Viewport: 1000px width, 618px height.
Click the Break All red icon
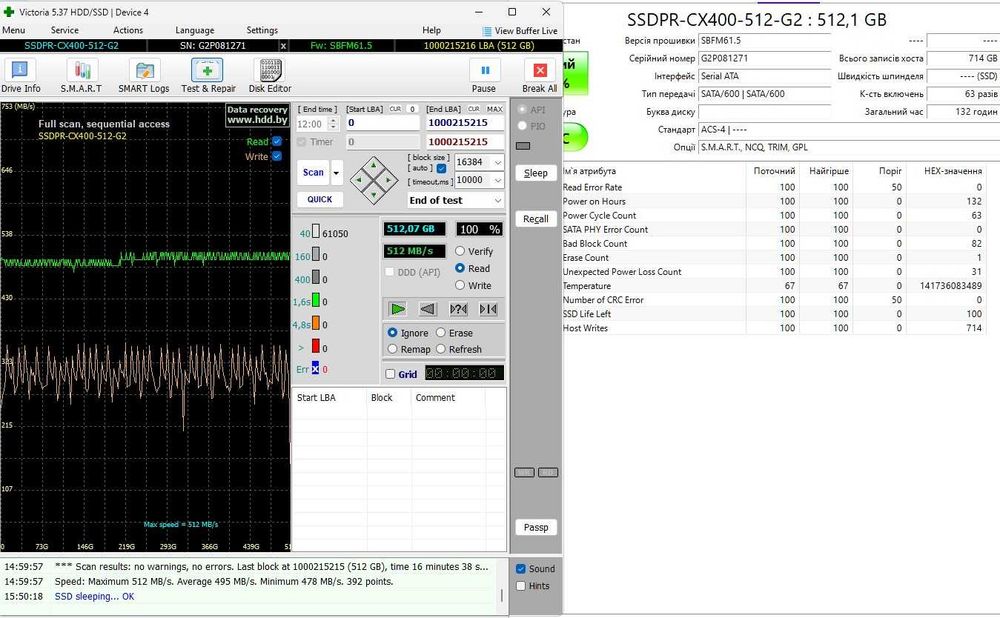[x=540, y=70]
